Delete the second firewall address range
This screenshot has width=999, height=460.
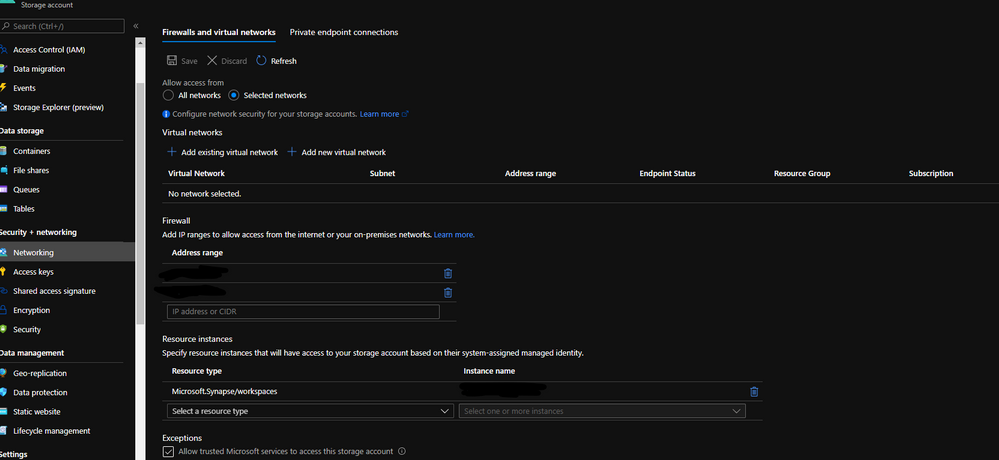point(448,292)
